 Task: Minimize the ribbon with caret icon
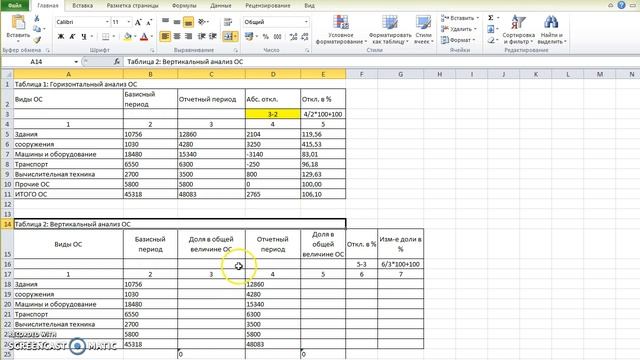coord(611,5)
